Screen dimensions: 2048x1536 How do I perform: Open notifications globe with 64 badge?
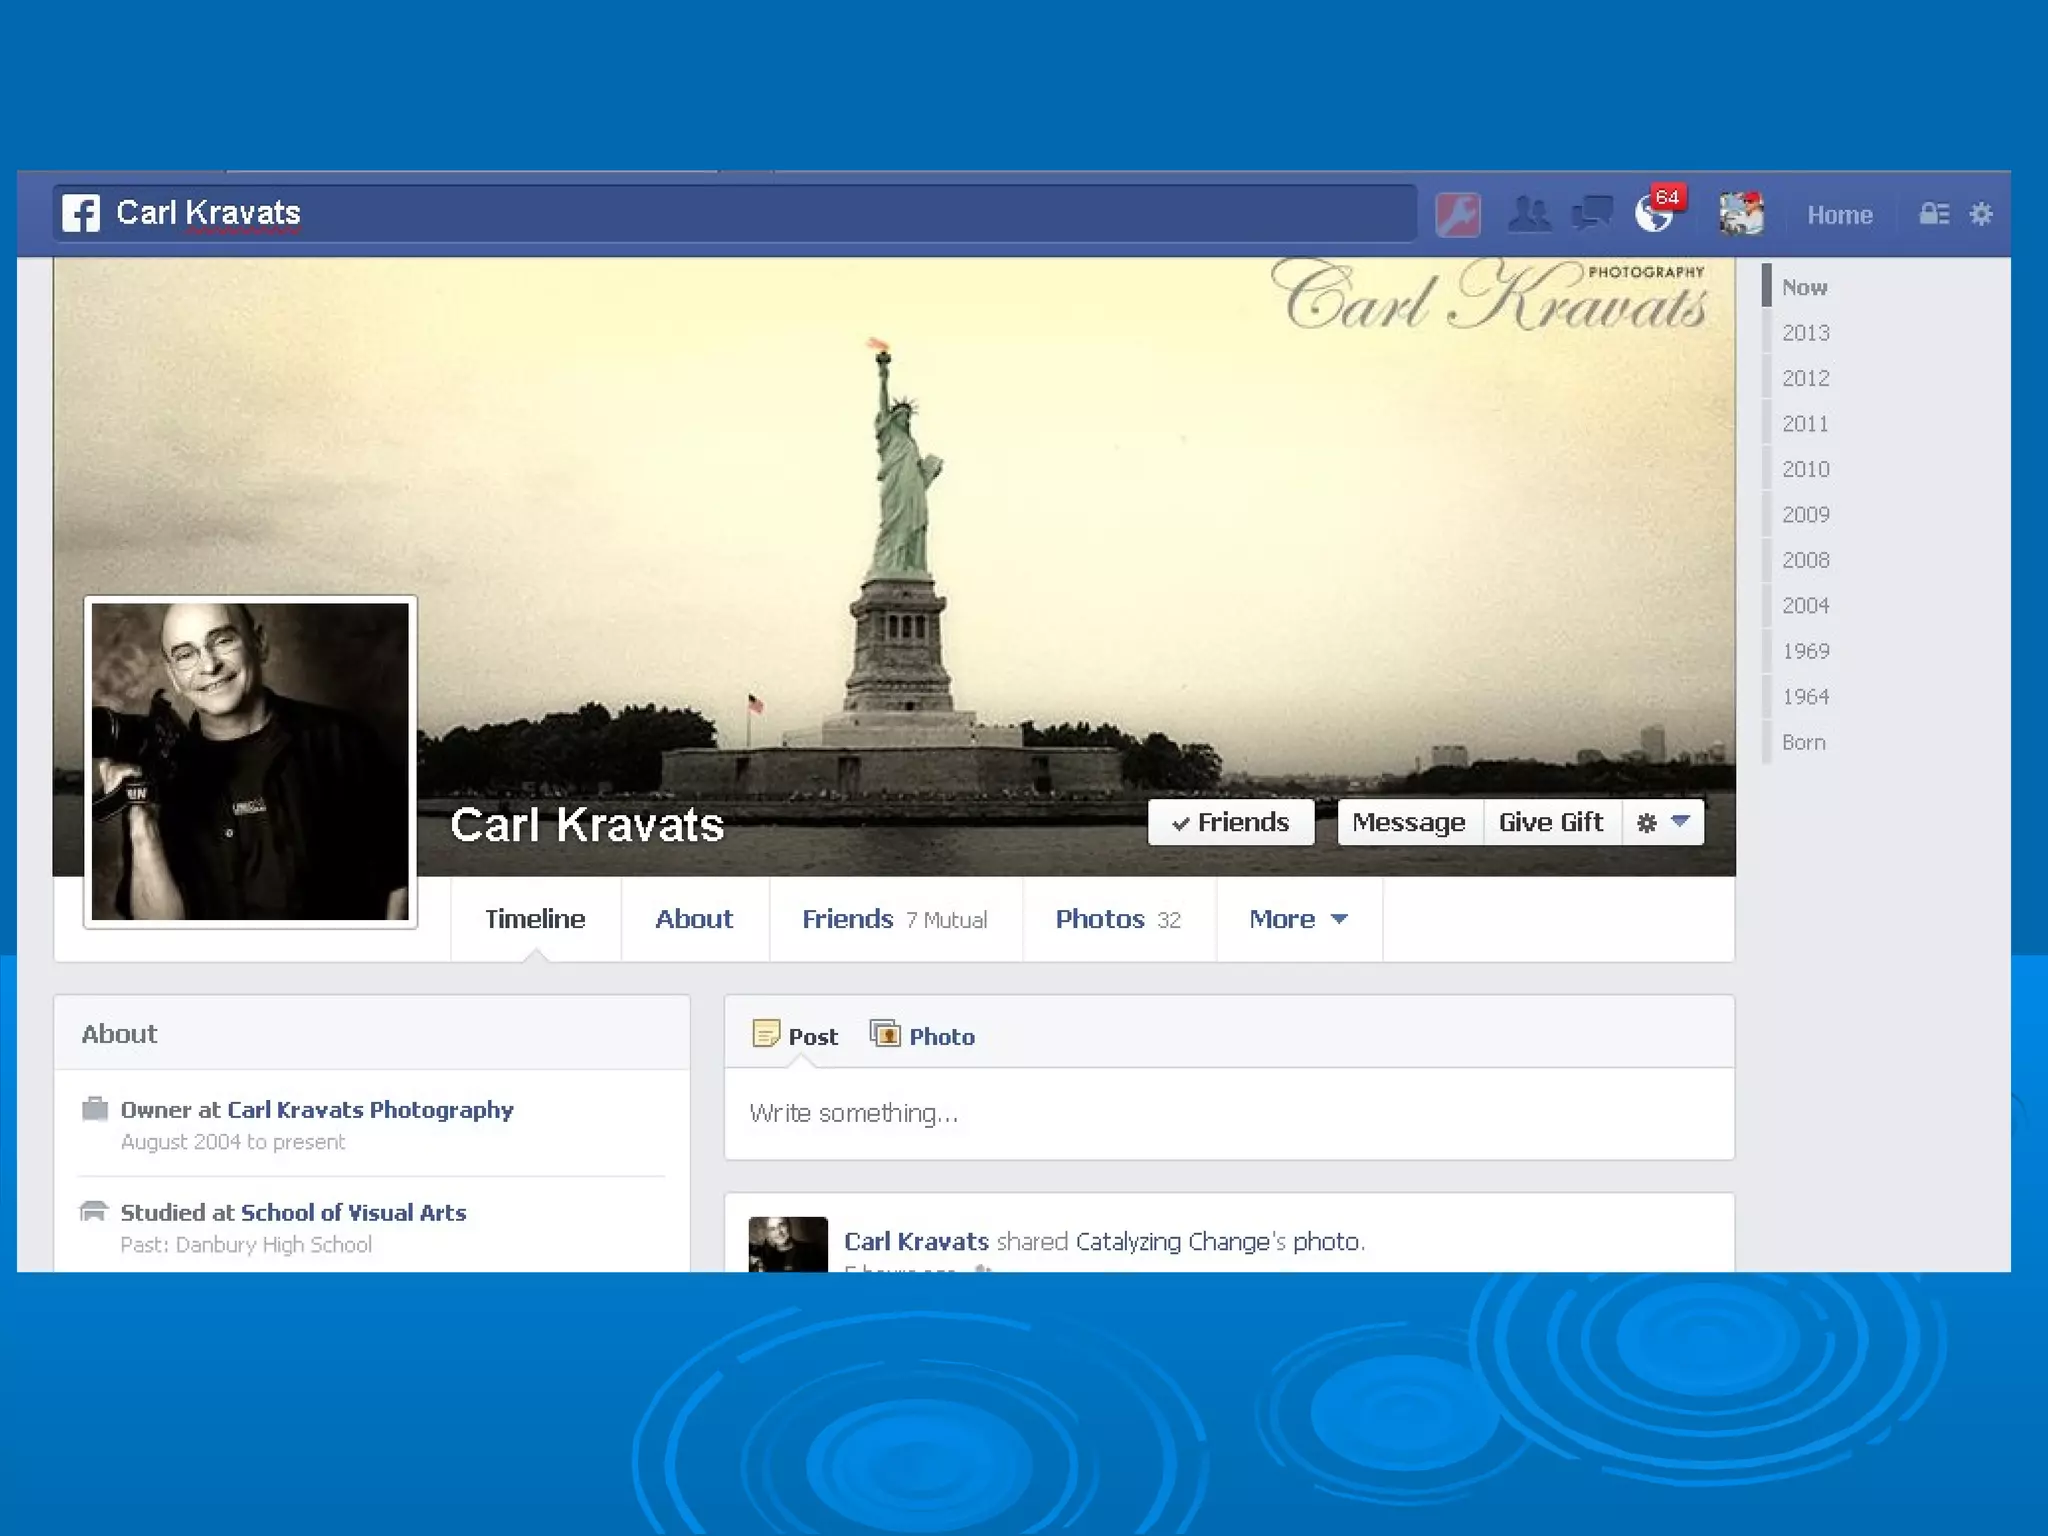pyautogui.click(x=1655, y=213)
